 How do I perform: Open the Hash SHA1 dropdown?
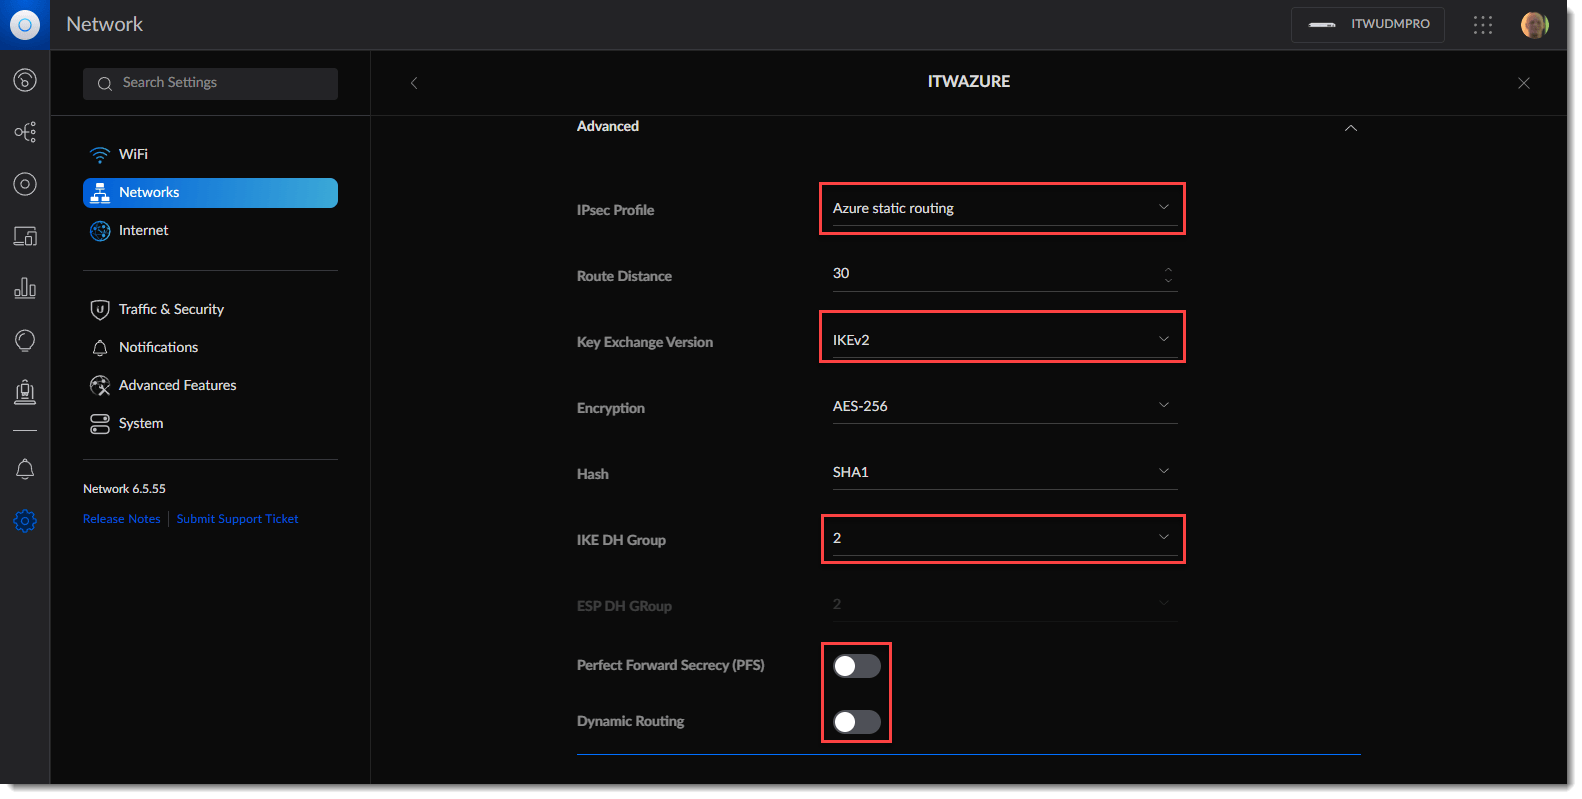(1004, 472)
